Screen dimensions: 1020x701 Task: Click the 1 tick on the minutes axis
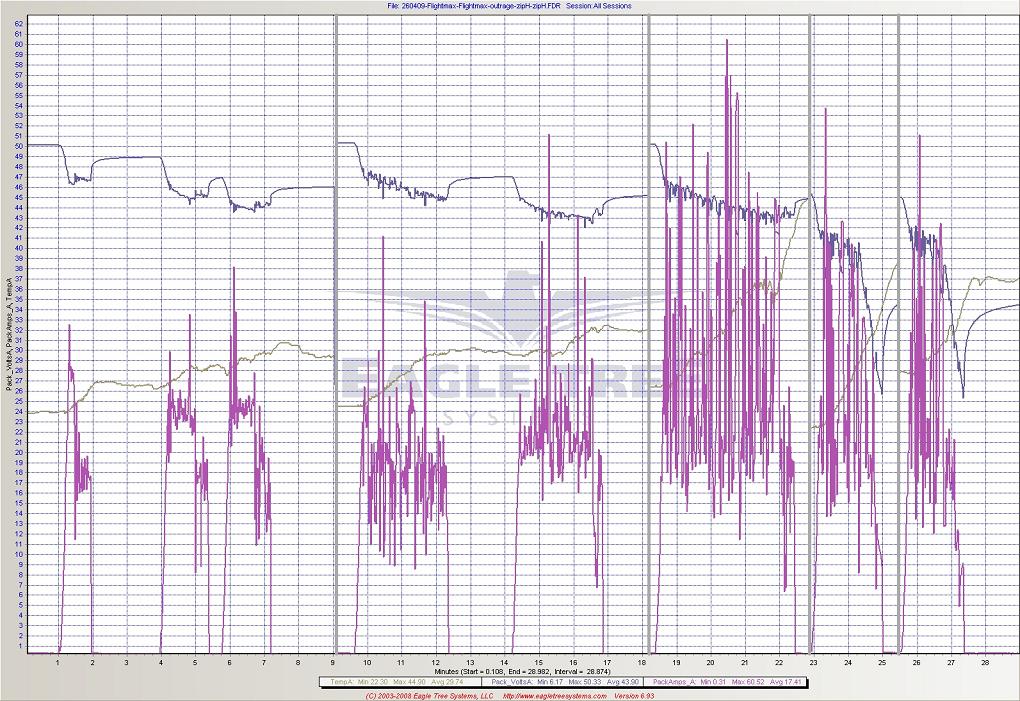click(x=58, y=662)
